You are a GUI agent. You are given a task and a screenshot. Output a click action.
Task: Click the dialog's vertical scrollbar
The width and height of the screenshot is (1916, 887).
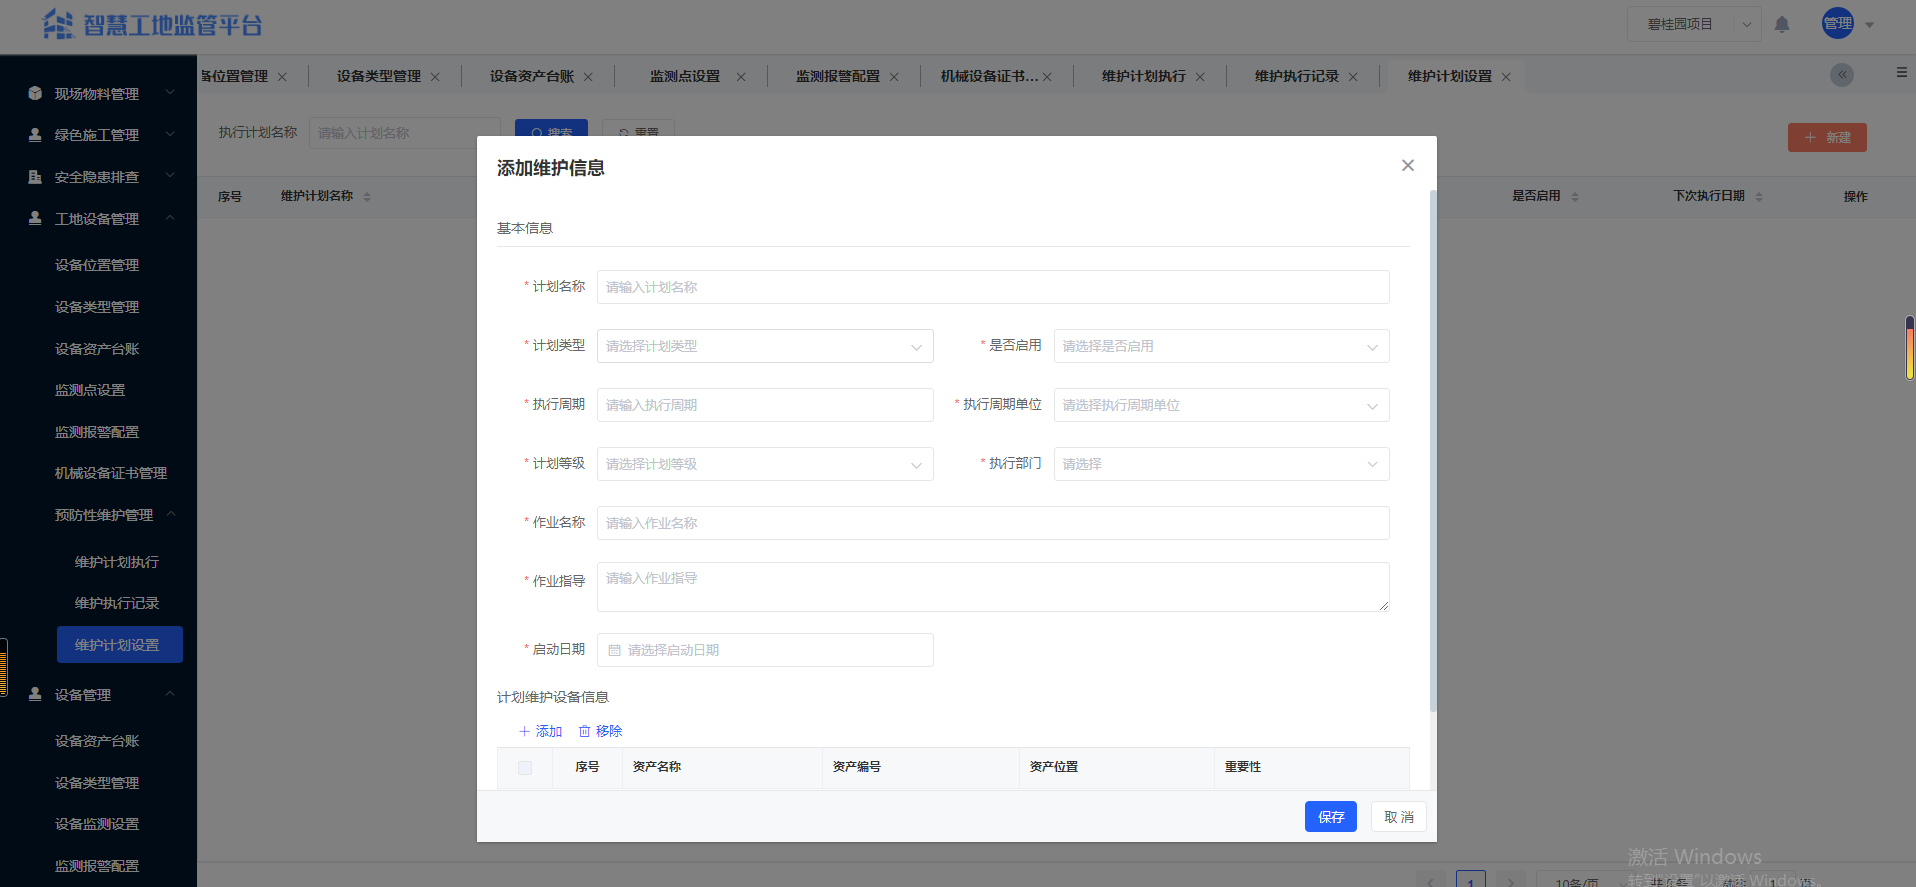coord(1432,450)
